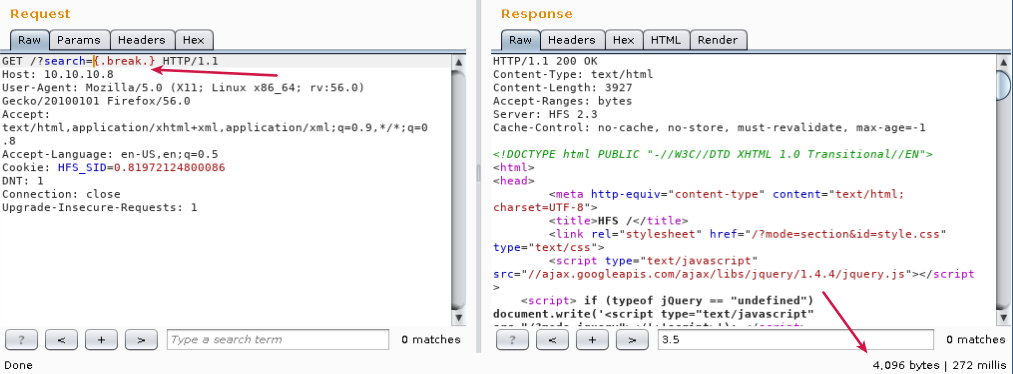The image size is (1013, 374).
Task: Click the Request scrollbar down arrow
Action: pos(458,318)
